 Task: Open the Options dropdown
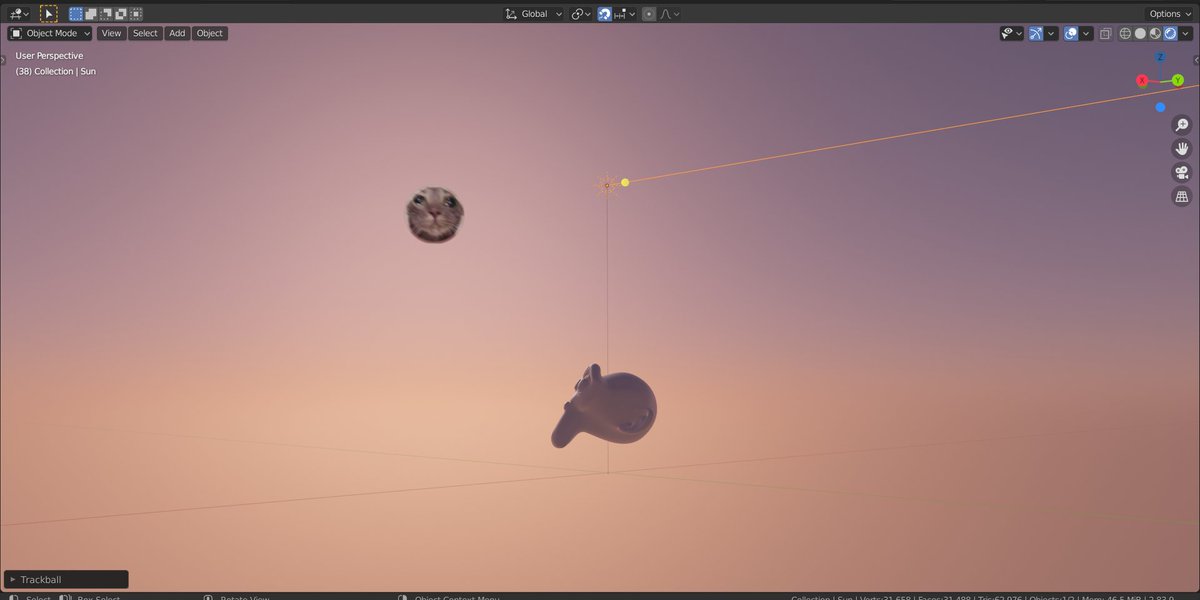point(1170,14)
